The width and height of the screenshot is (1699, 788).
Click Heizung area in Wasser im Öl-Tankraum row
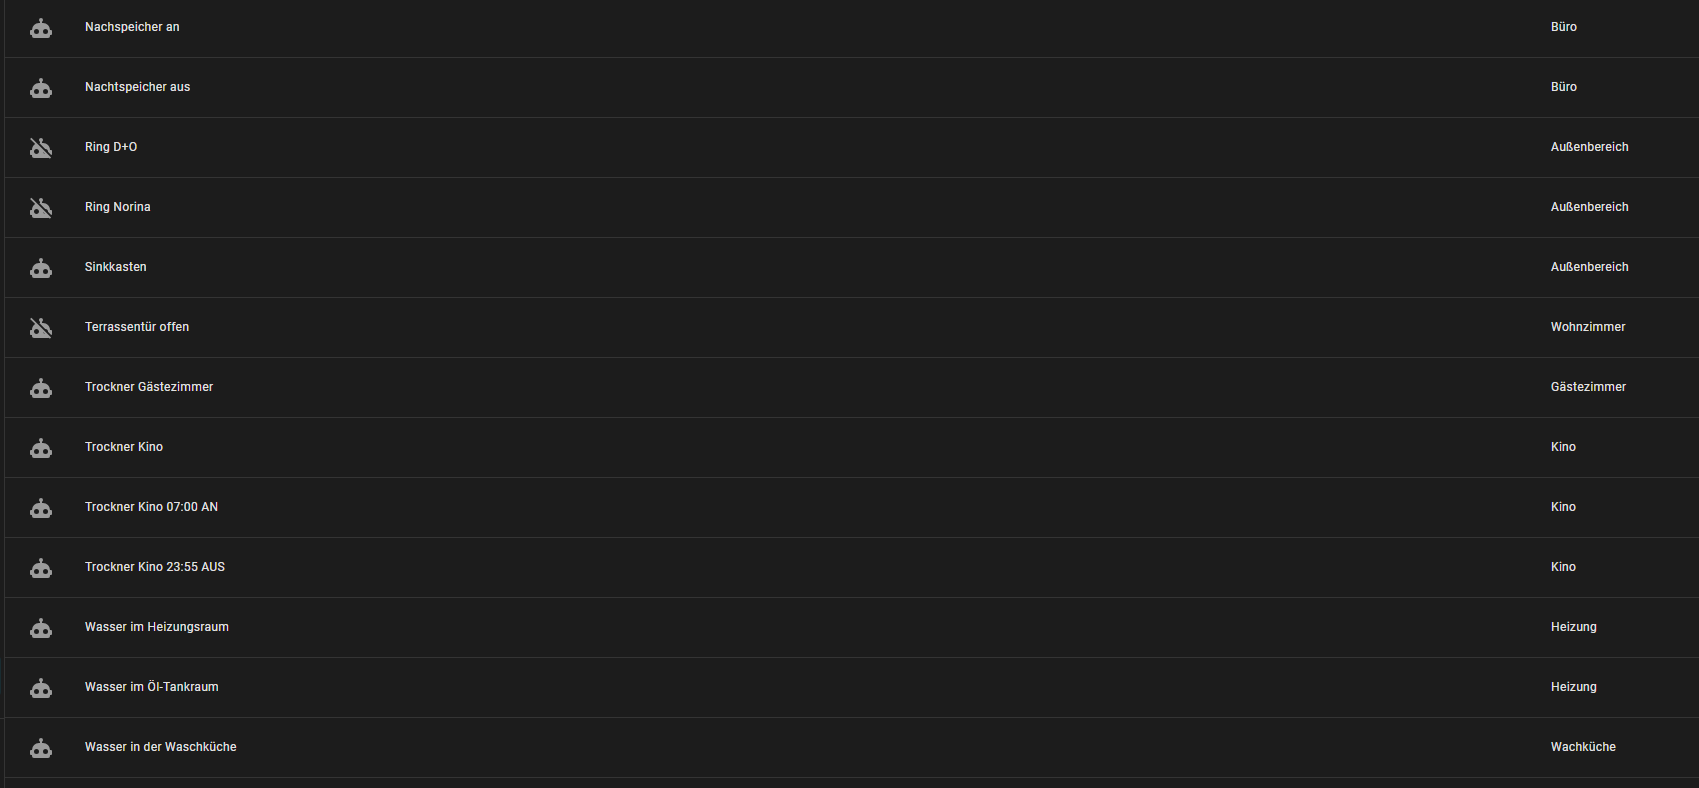pos(1573,687)
